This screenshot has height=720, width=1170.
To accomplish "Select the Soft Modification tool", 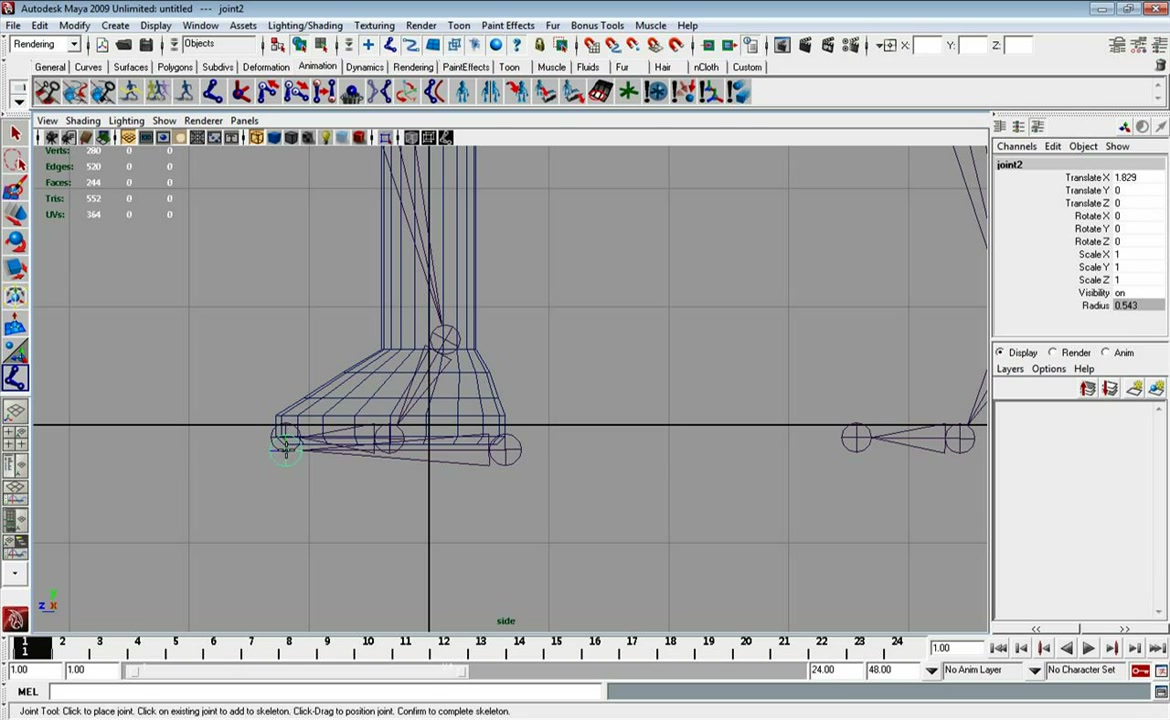I will click(15, 324).
